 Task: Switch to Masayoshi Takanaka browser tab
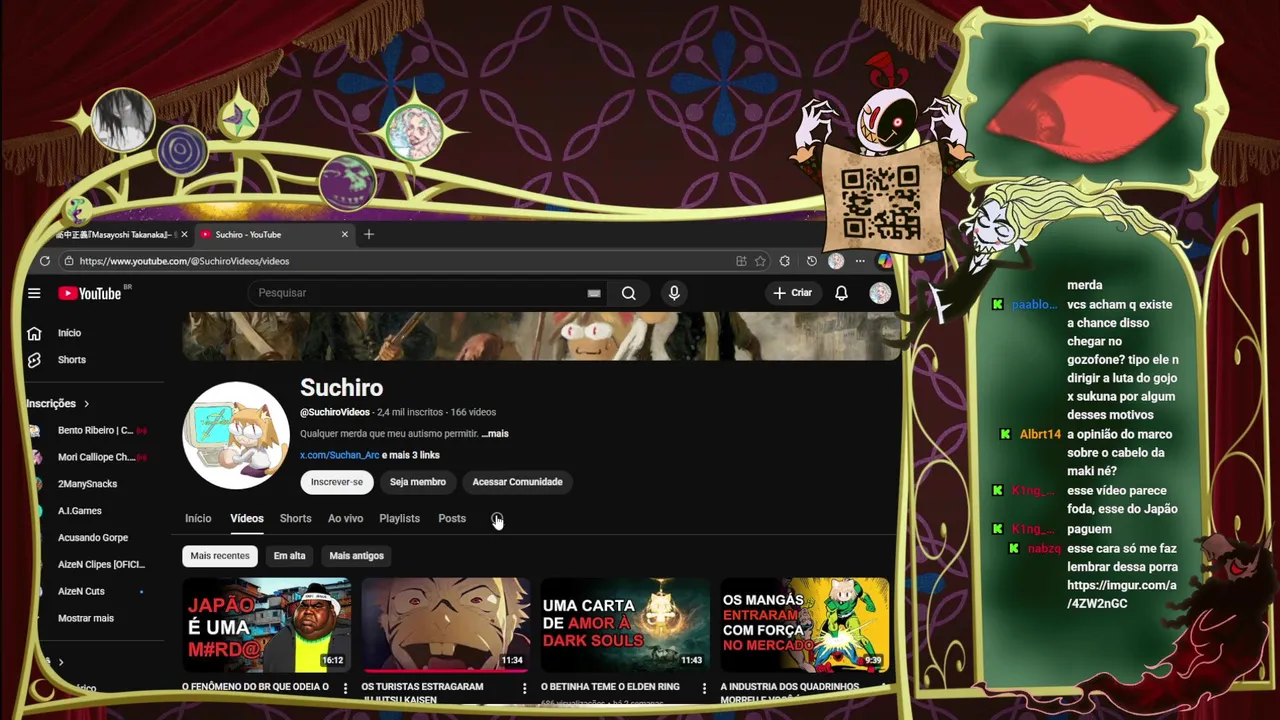tap(118, 234)
